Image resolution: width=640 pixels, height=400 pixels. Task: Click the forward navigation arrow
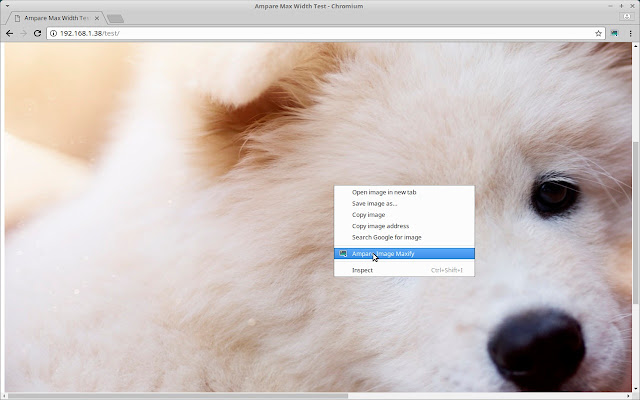pos(23,33)
